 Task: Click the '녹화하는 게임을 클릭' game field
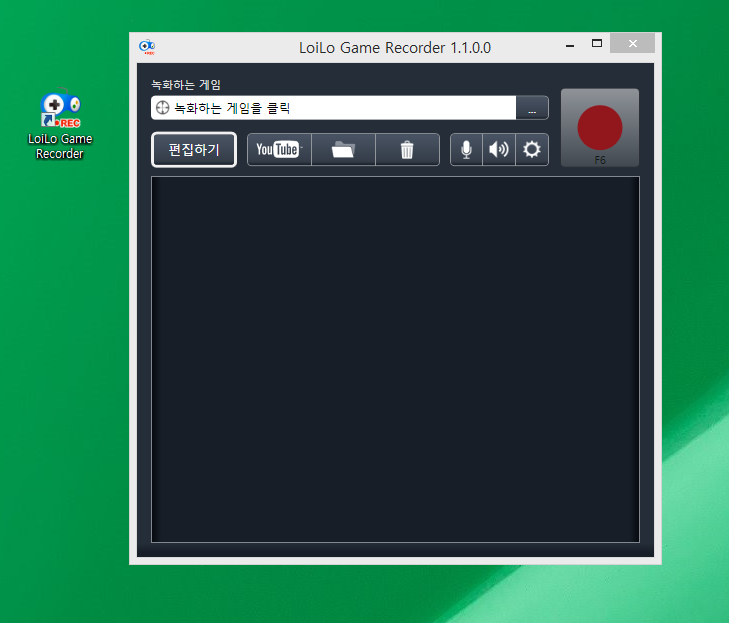[x=333, y=108]
